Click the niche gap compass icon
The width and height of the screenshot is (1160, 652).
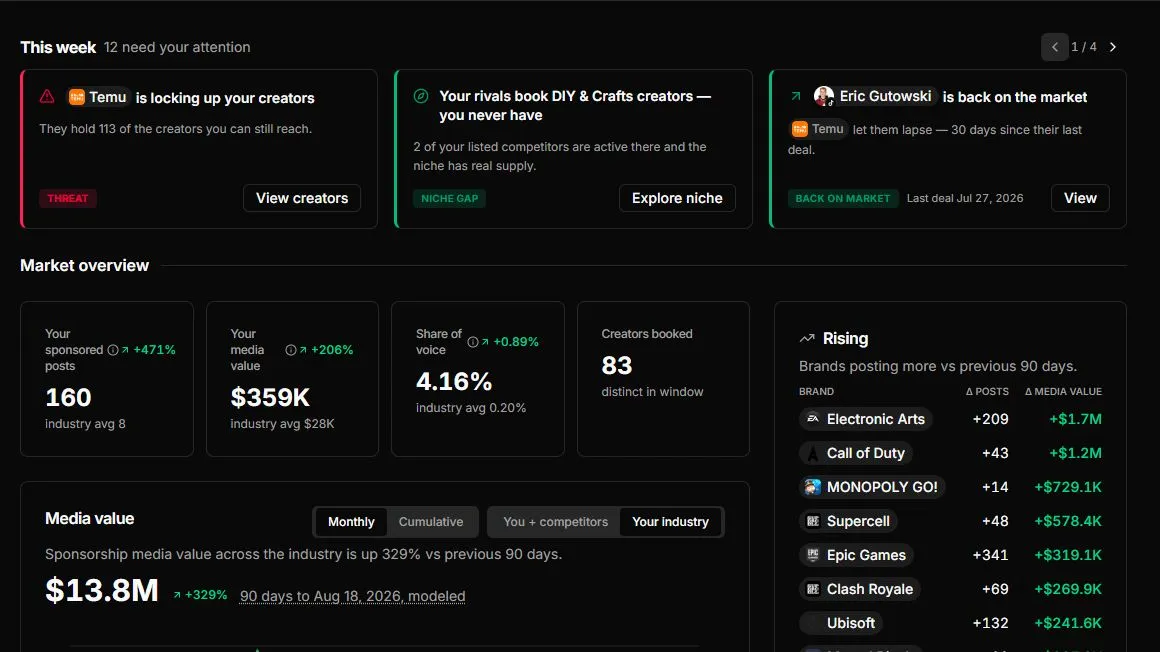point(421,95)
